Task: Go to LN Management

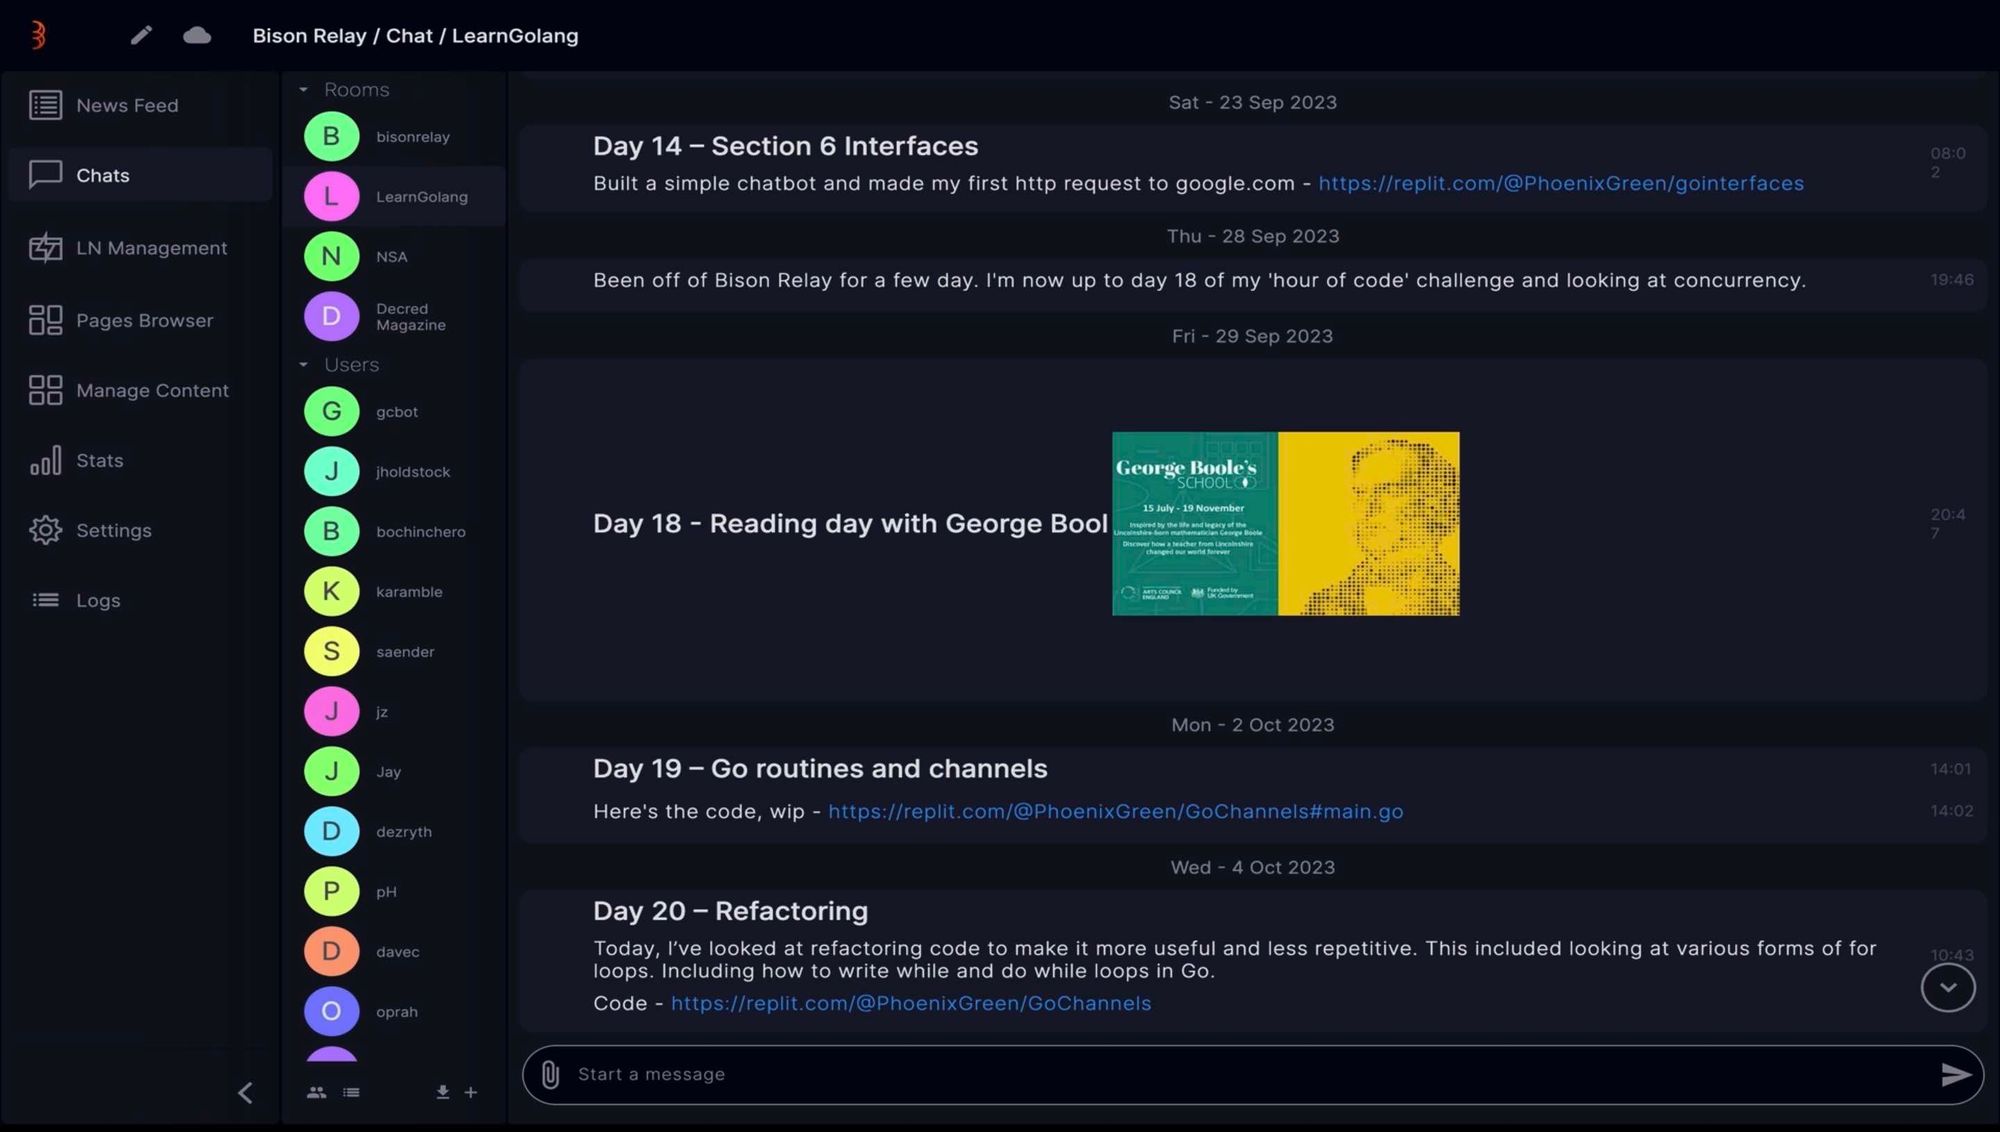Action: coord(151,248)
